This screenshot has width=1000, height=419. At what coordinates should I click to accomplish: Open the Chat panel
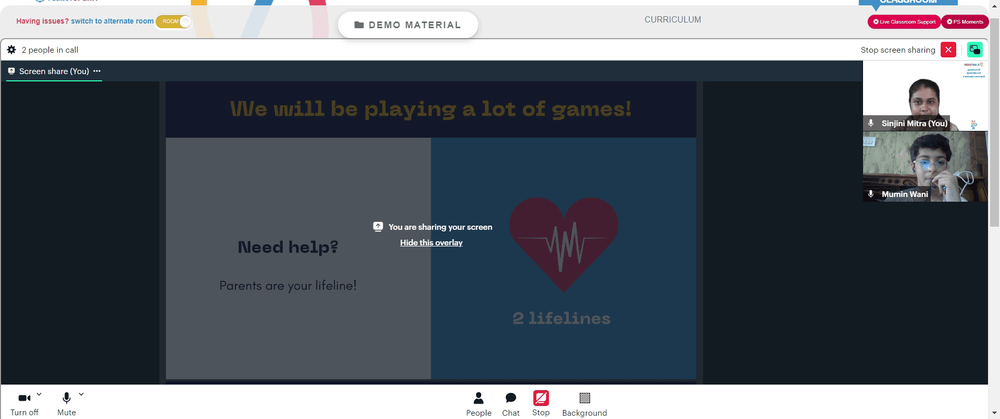[511, 404]
